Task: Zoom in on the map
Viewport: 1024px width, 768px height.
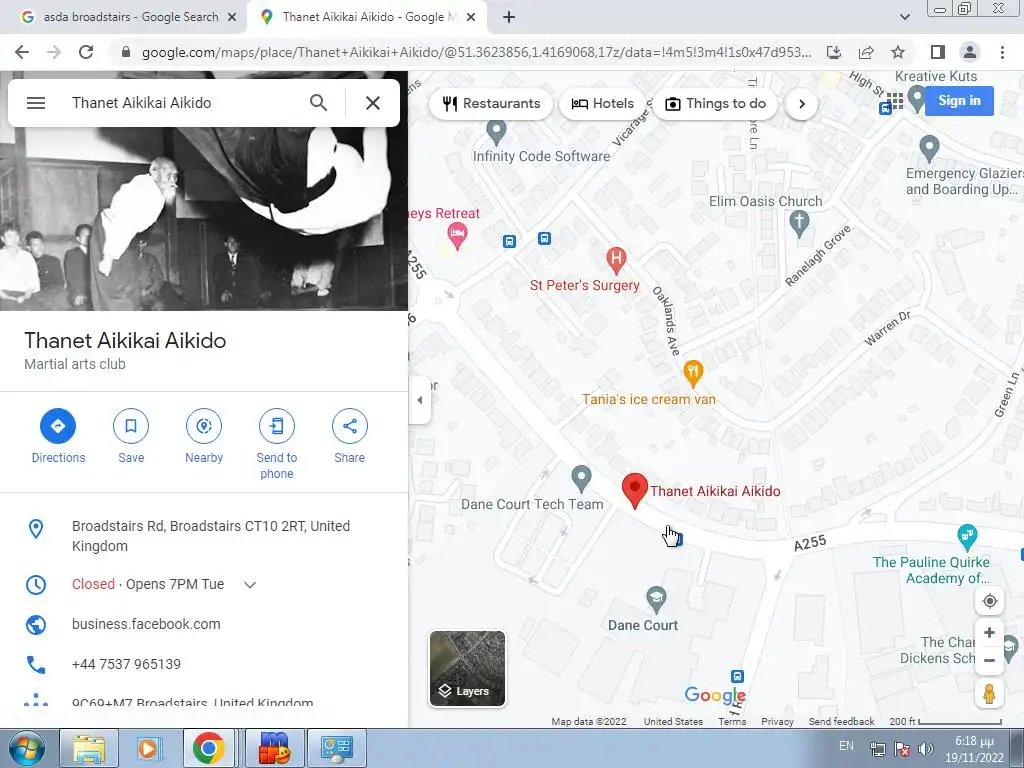Action: click(989, 632)
